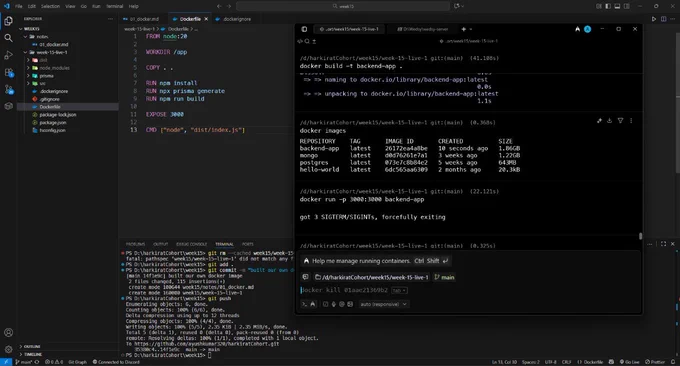Click Go Live in the status bar

click(x=629, y=362)
